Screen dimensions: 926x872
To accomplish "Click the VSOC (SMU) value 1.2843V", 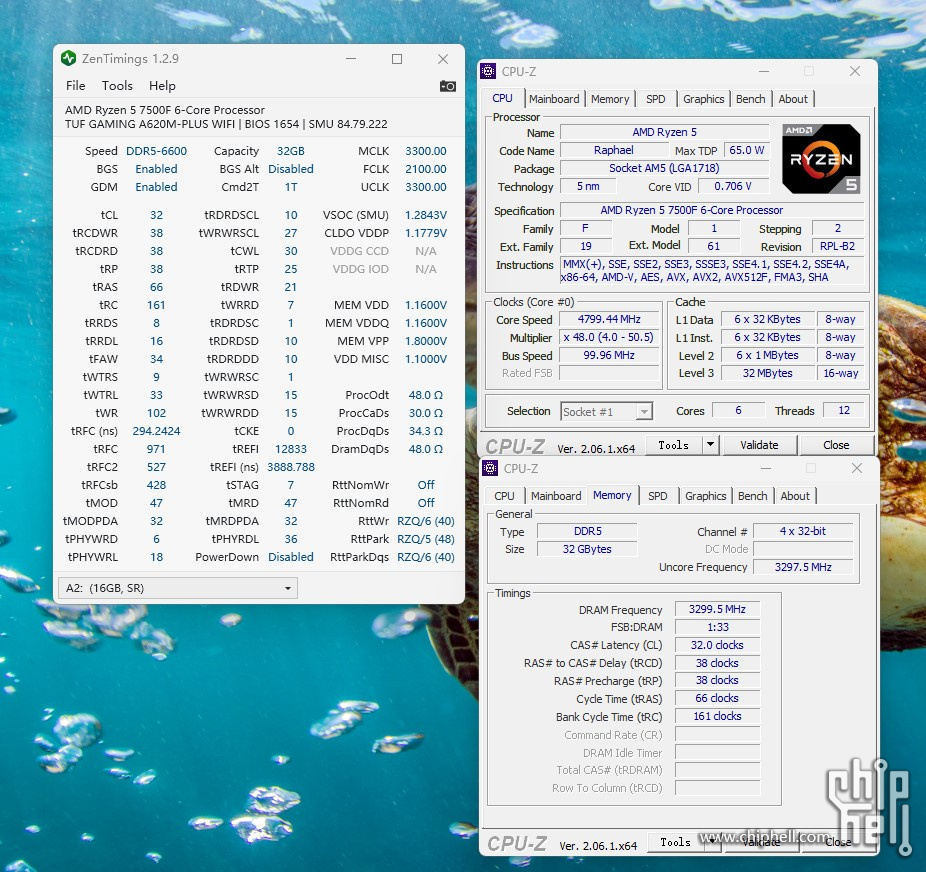I will pos(426,215).
